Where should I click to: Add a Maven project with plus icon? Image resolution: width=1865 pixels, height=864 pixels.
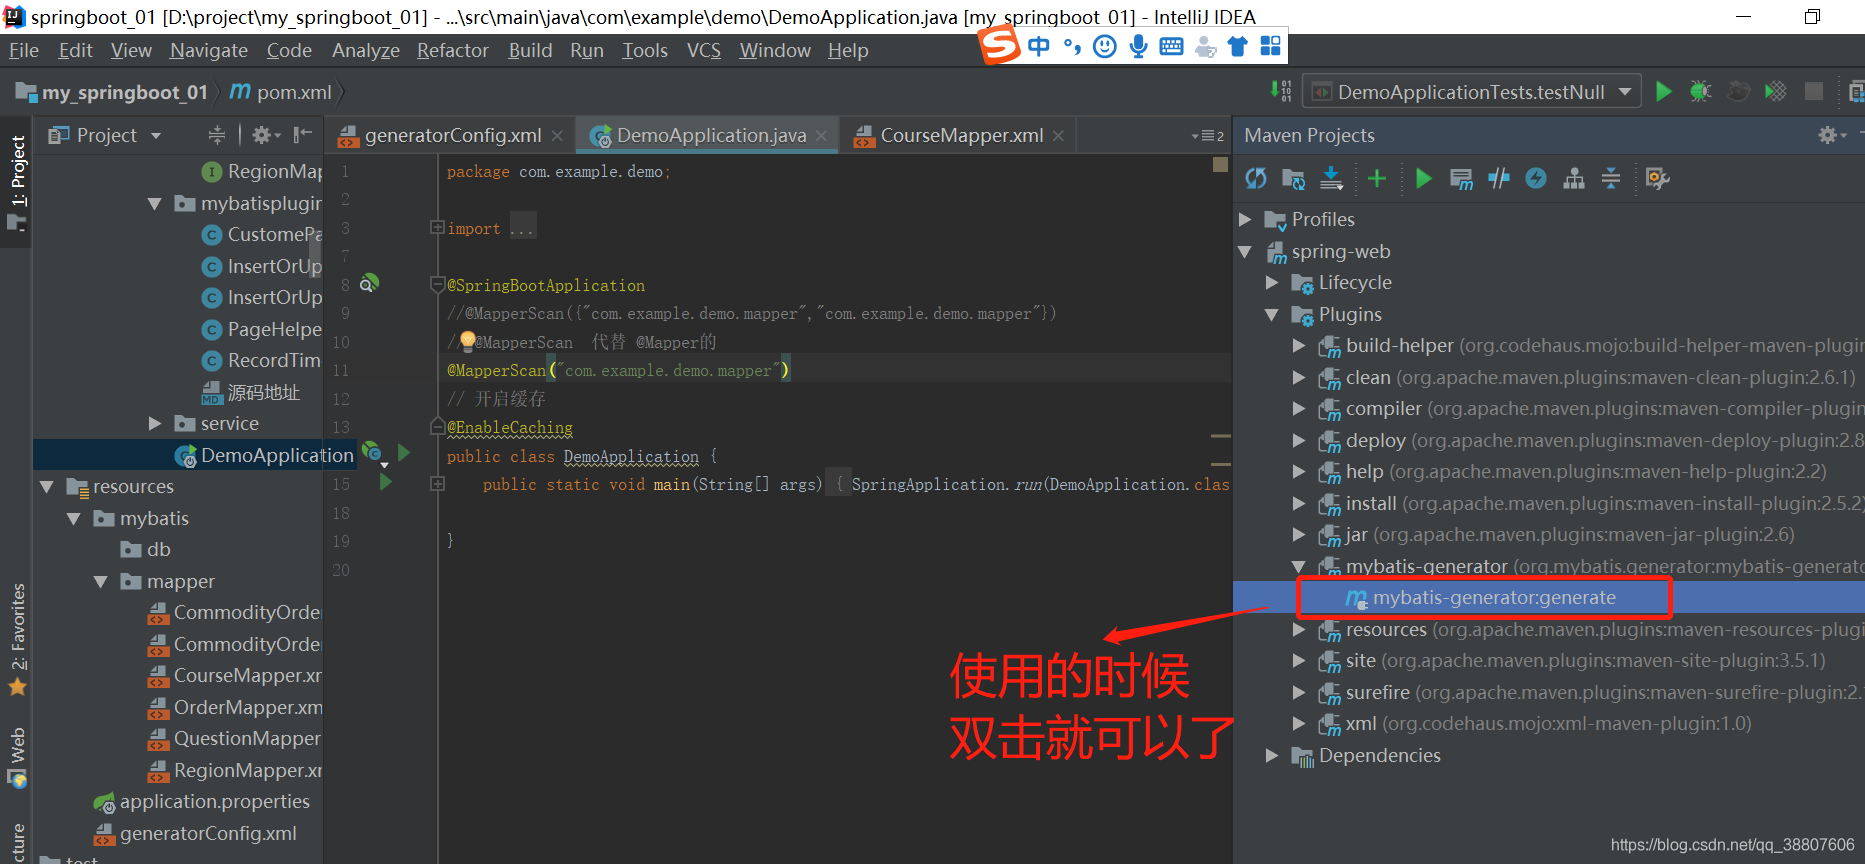click(x=1377, y=178)
